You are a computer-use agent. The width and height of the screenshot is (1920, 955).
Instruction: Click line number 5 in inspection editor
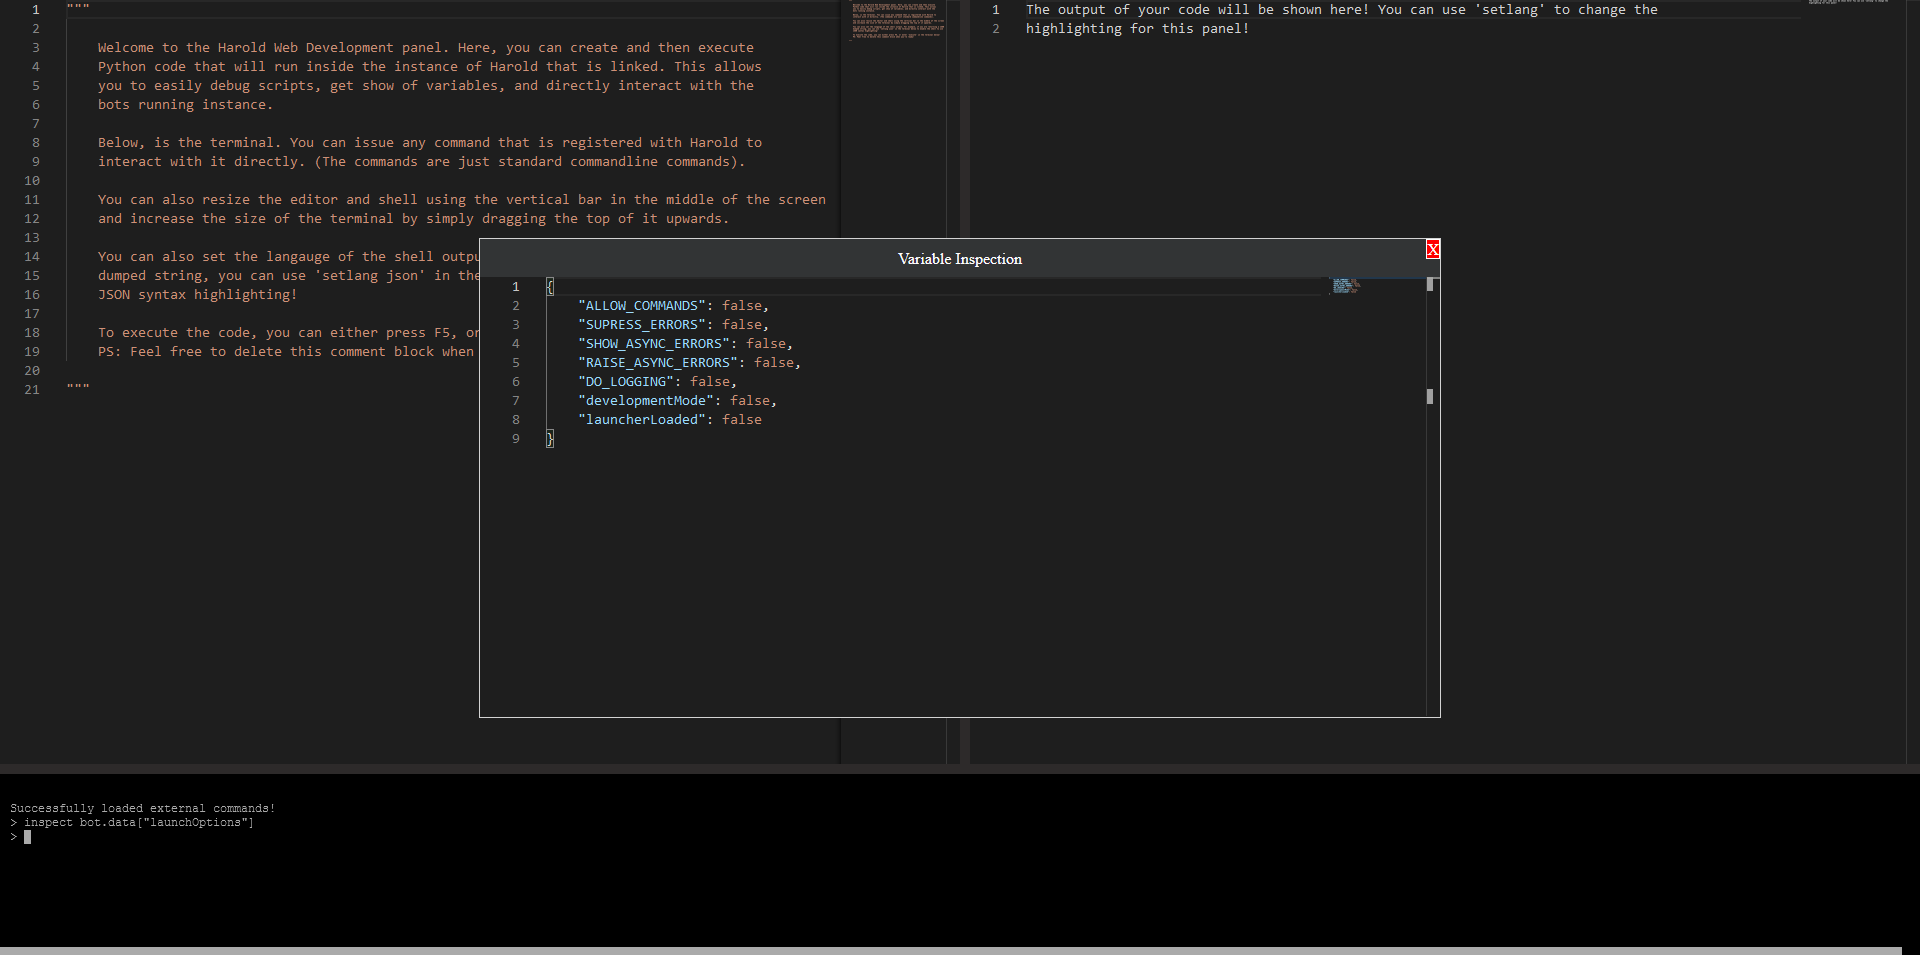(x=516, y=363)
